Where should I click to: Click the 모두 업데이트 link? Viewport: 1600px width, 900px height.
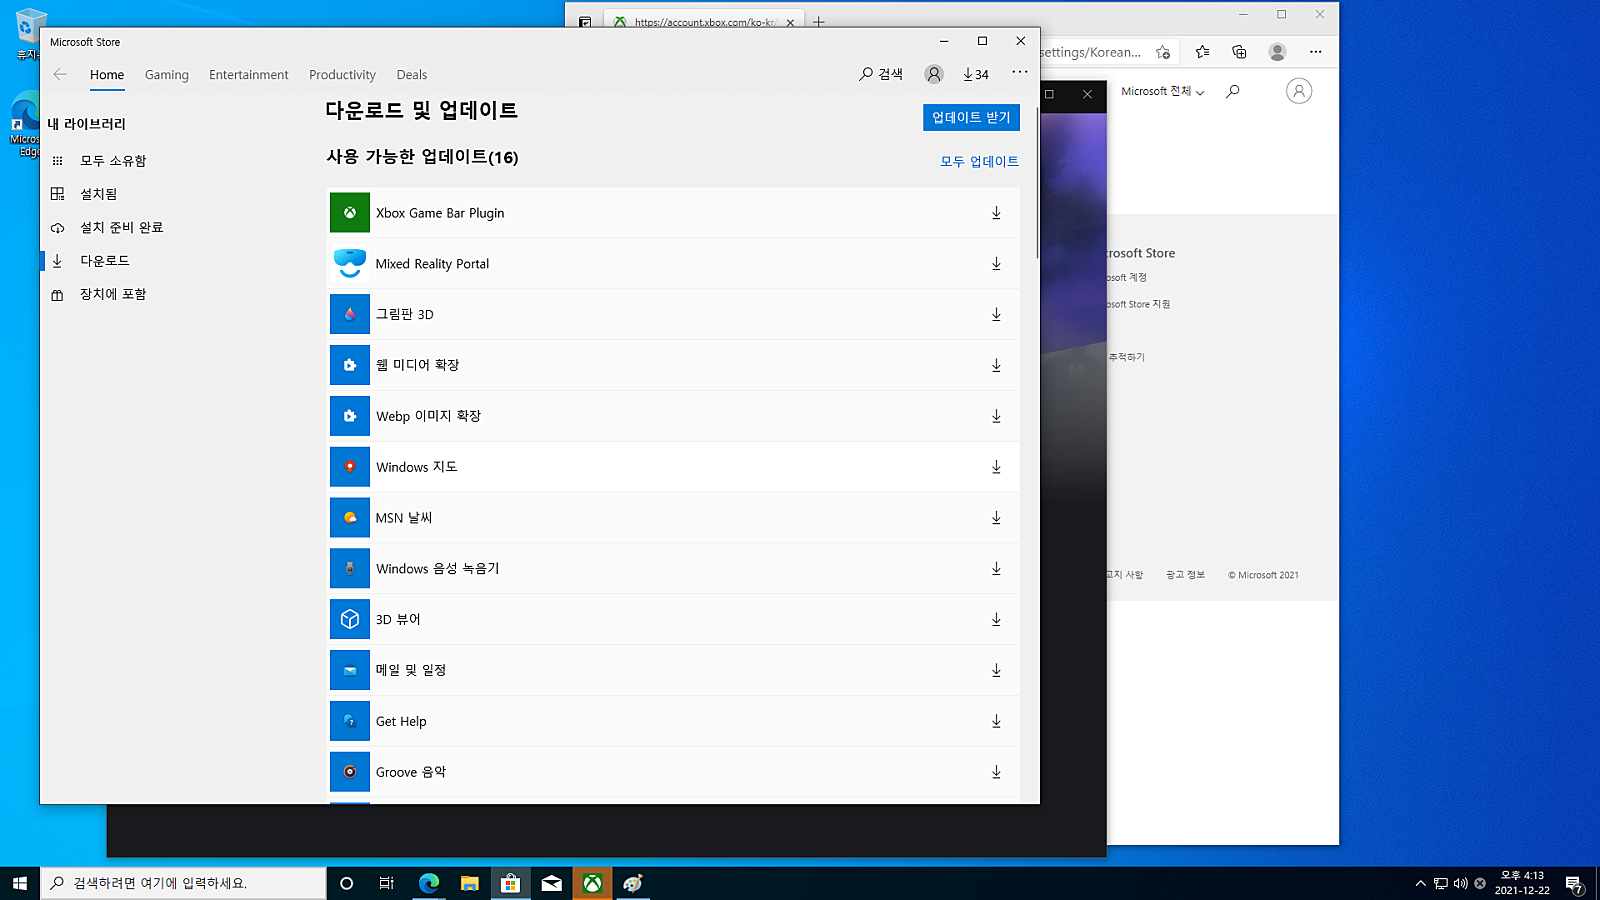(979, 161)
